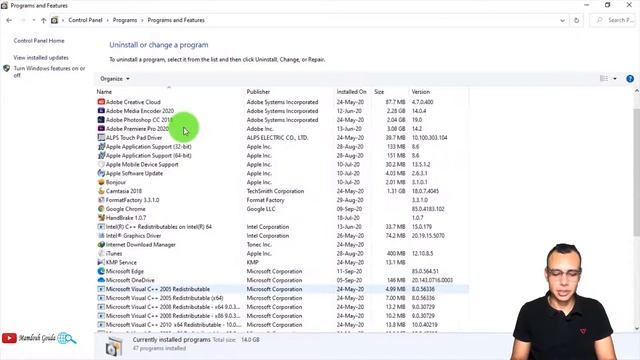The height and width of the screenshot is (360, 640).
Task: Click the scroll down arrow of list
Action: [x=637, y=328]
